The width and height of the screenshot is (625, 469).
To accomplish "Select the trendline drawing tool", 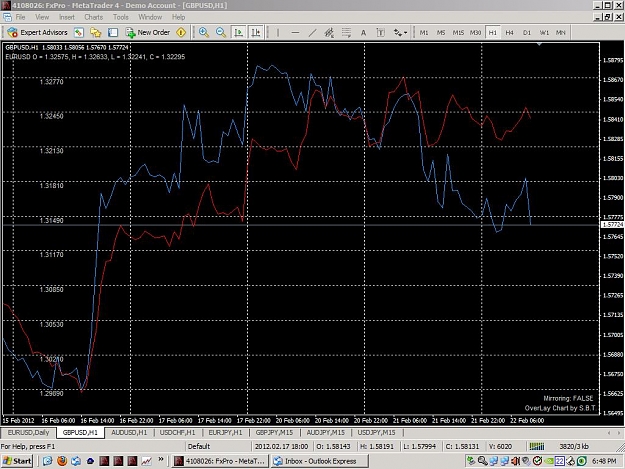I will (312, 33).
